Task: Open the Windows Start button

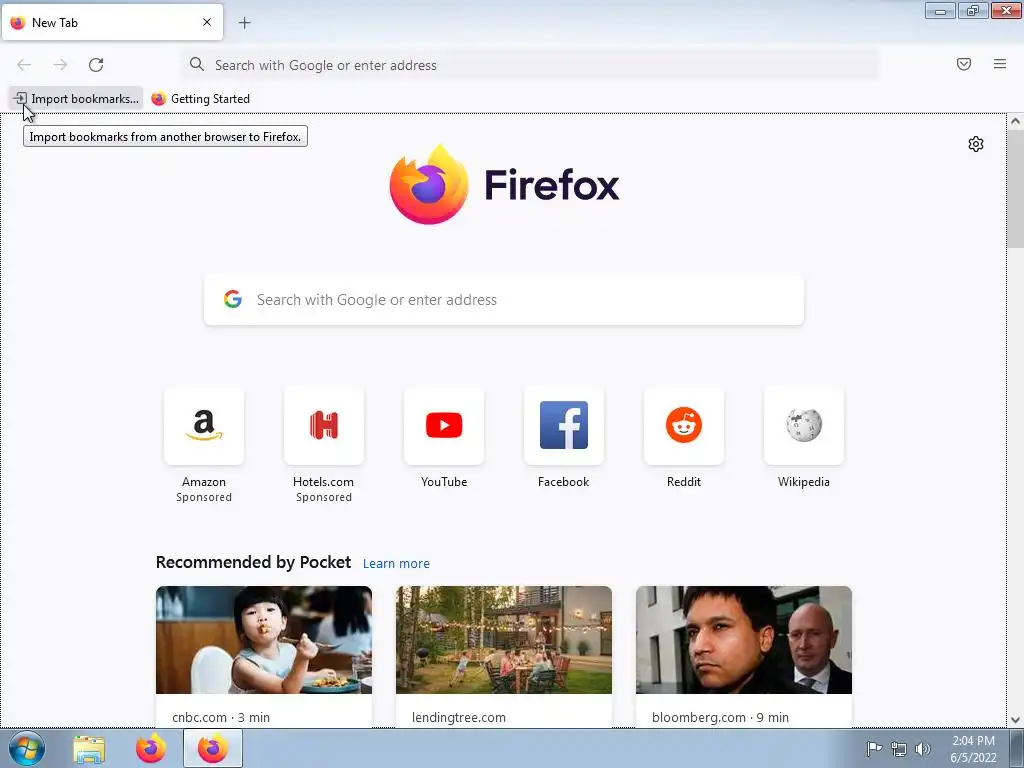Action: tap(27, 748)
